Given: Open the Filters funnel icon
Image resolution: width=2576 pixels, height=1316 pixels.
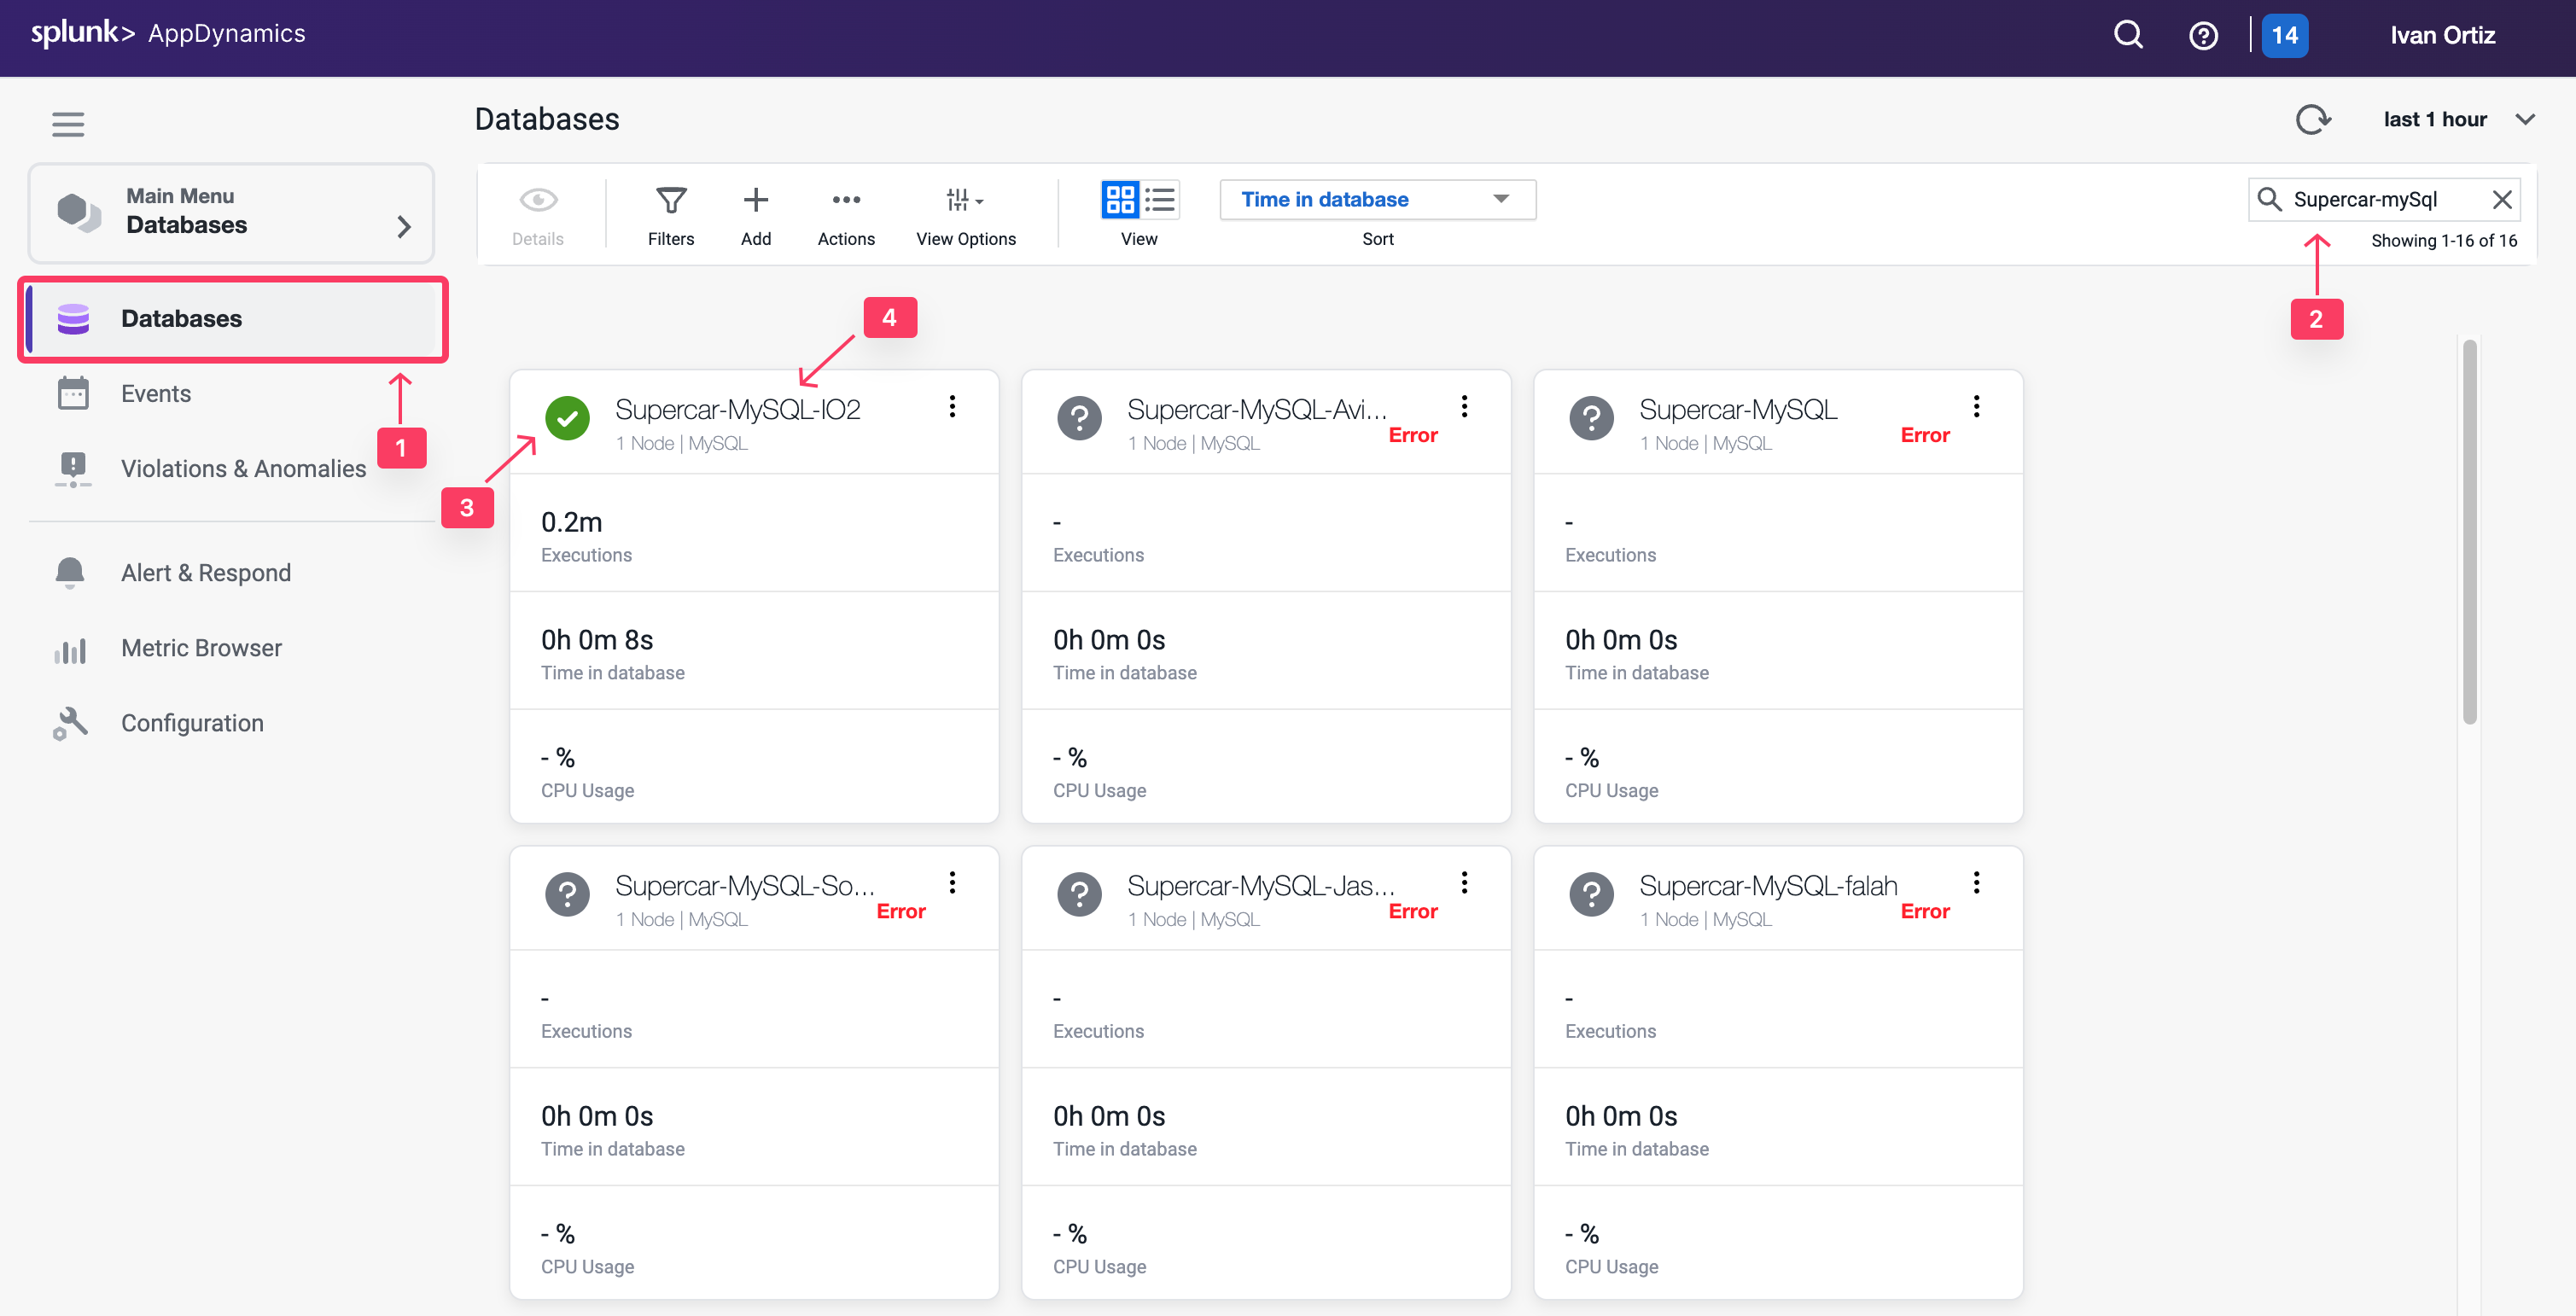Looking at the screenshot, I should (x=670, y=201).
